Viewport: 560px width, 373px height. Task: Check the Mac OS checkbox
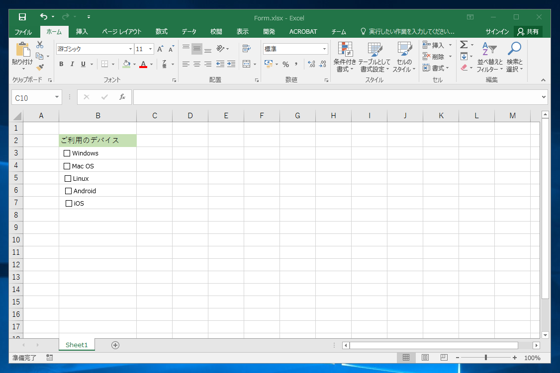pyautogui.click(x=66, y=166)
